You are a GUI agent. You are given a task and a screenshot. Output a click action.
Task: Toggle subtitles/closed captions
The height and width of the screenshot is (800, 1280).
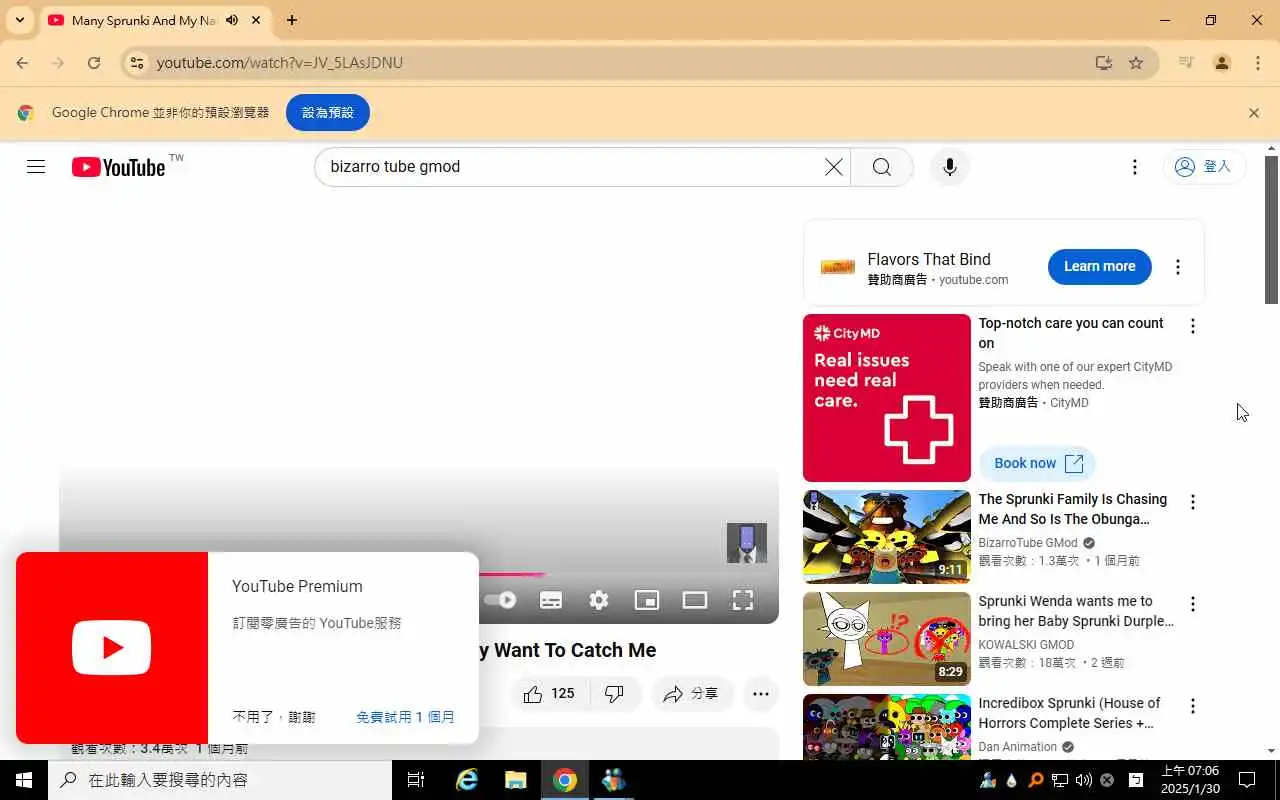551,600
